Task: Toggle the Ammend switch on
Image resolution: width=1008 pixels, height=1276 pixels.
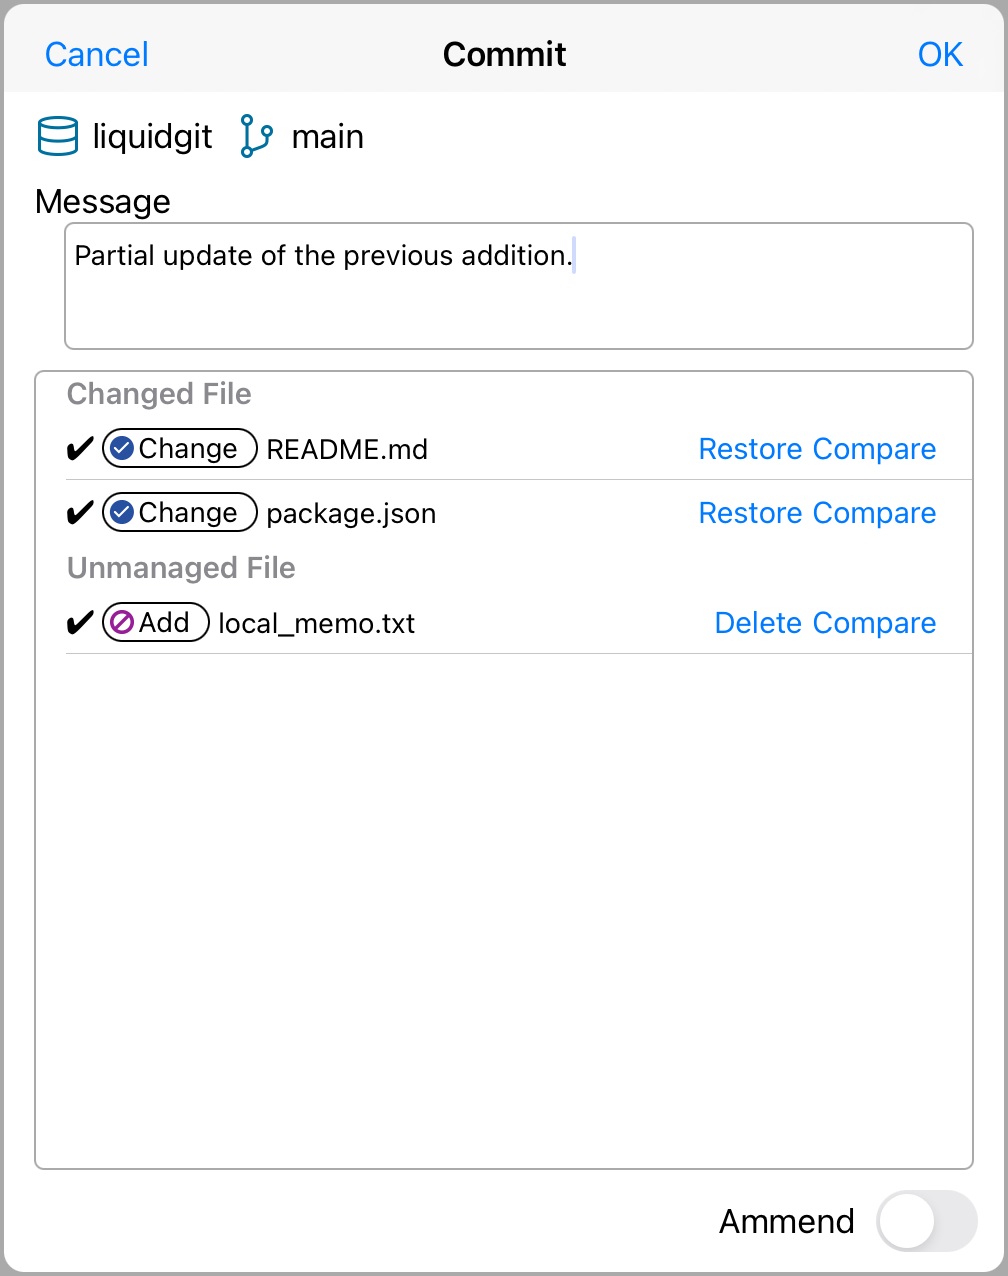Action: coord(925,1221)
